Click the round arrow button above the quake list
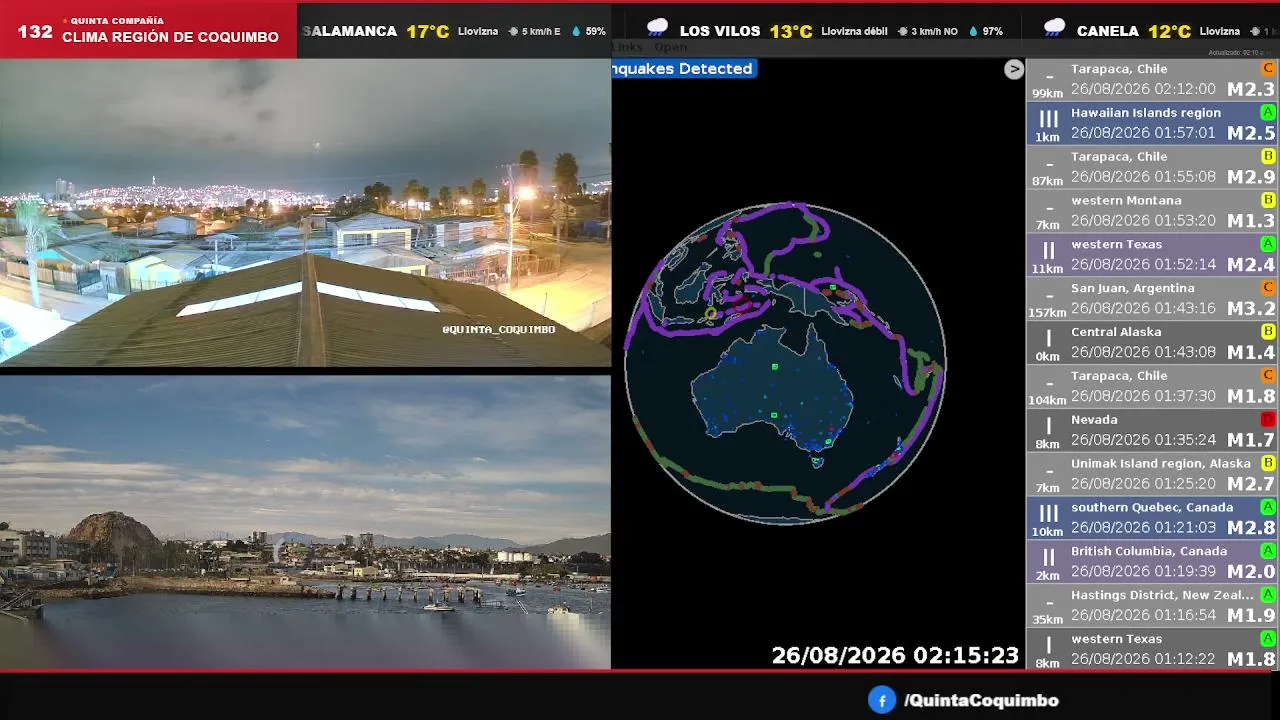The height and width of the screenshot is (720, 1280). [1014, 69]
